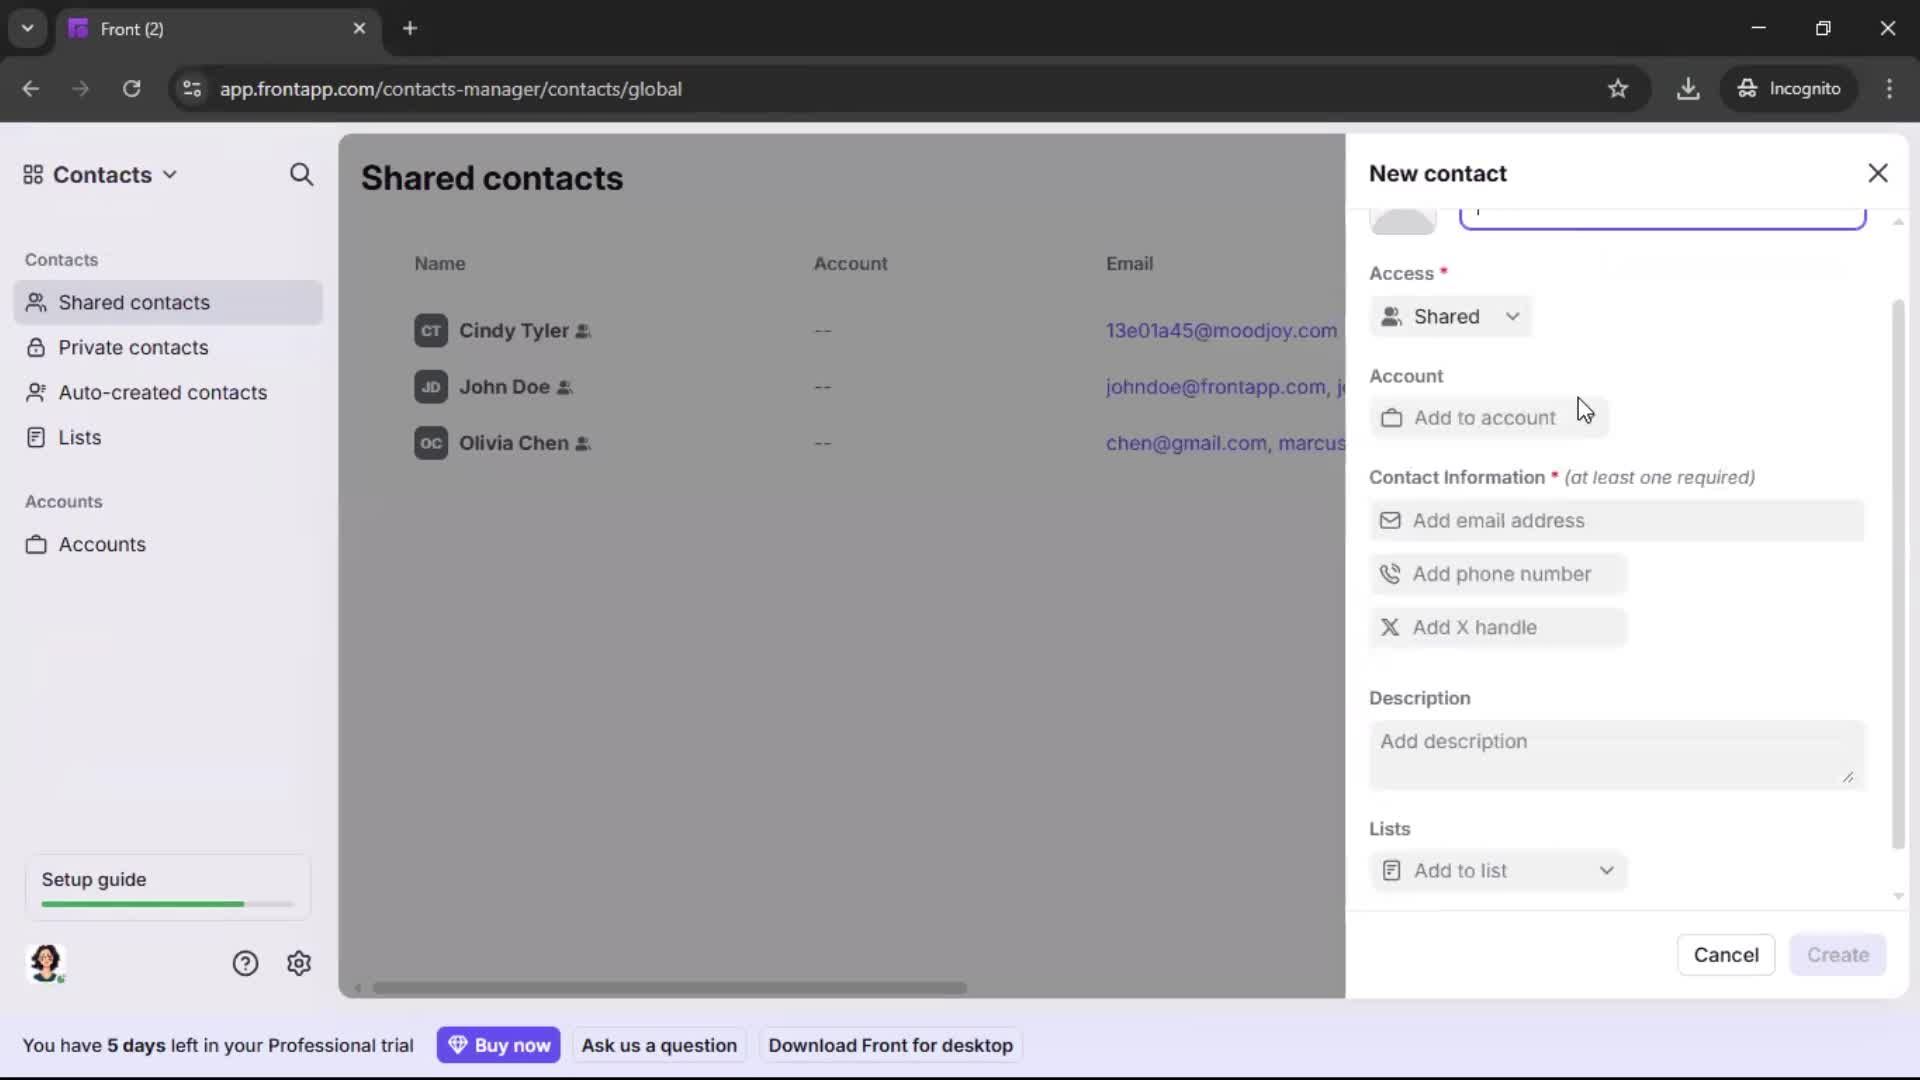Open the Shared access dropdown
Image resolution: width=1920 pixels, height=1080 pixels.
coord(1450,316)
